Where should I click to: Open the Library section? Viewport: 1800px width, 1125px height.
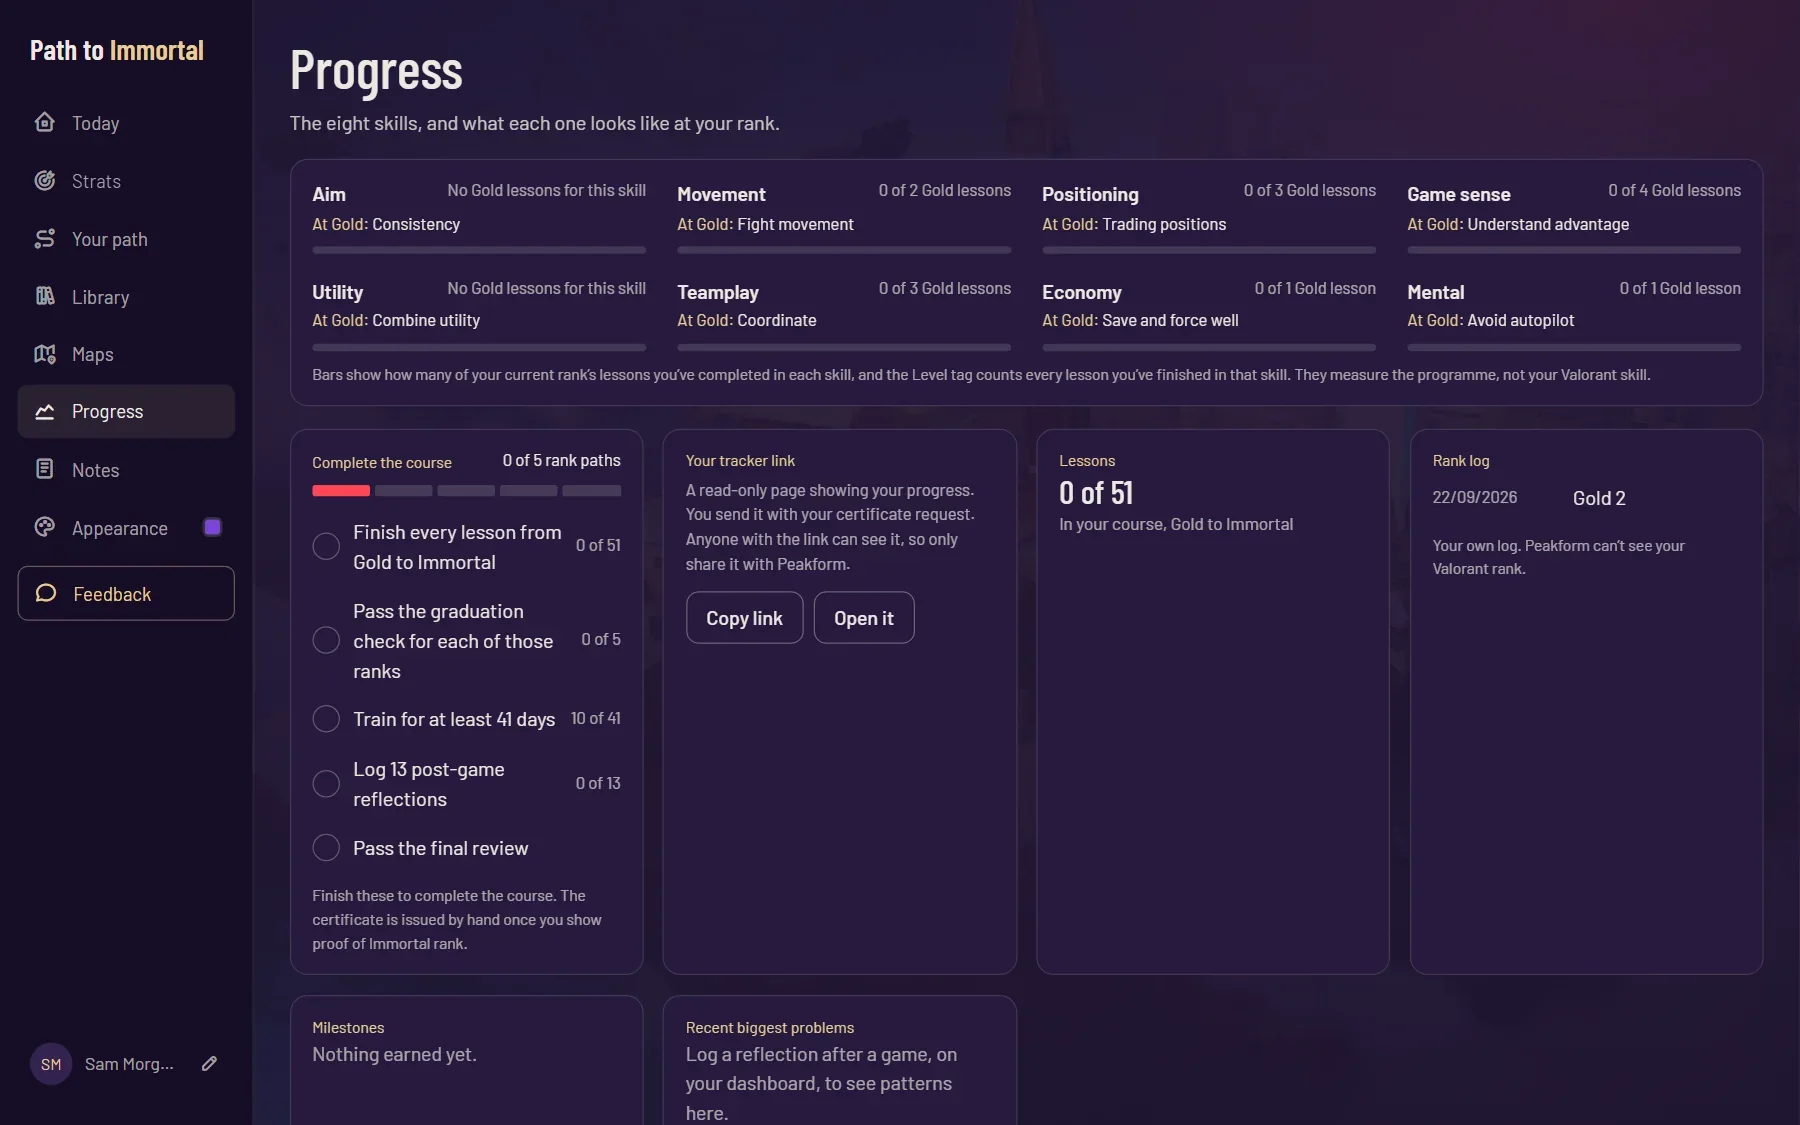[x=126, y=297]
